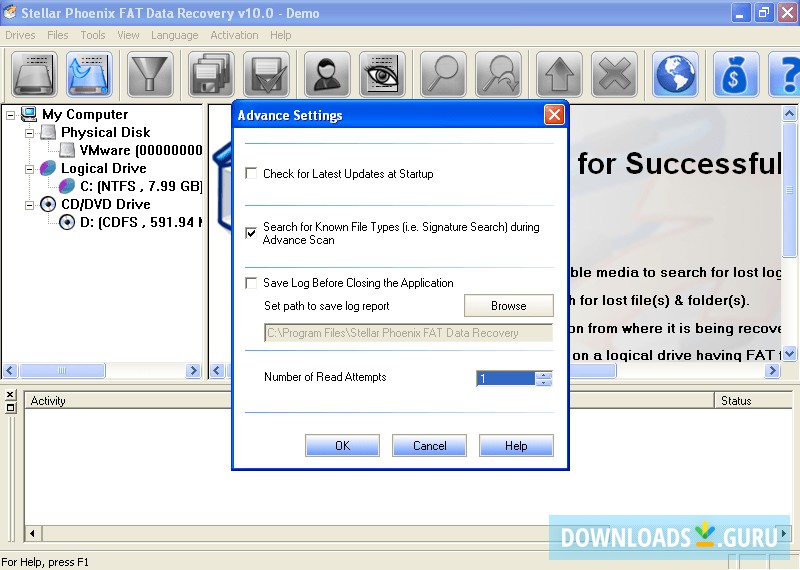Screen dimensions: 800x570
Task: Click the Physical Disk drive icon
Action: pyautogui.click(x=48, y=132)
